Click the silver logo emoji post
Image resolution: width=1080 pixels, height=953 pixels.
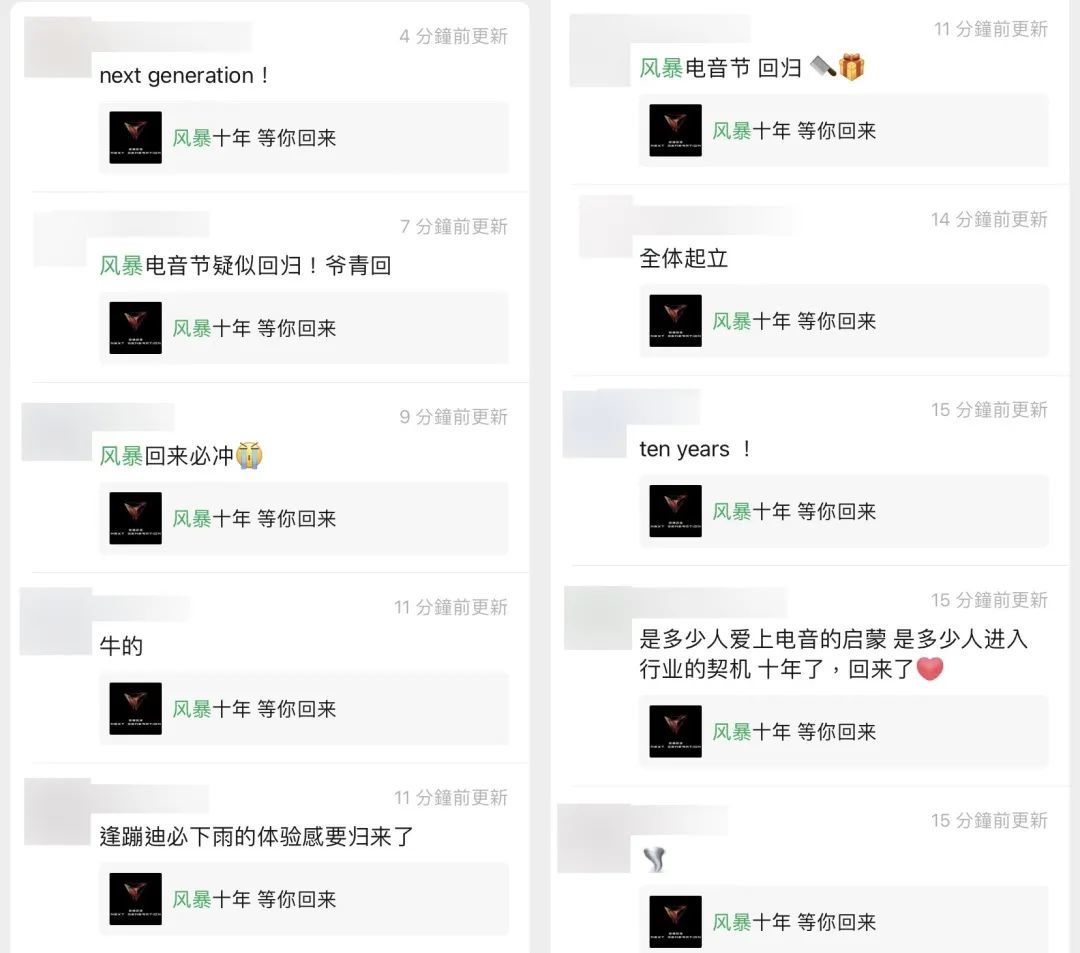point(654,859)
